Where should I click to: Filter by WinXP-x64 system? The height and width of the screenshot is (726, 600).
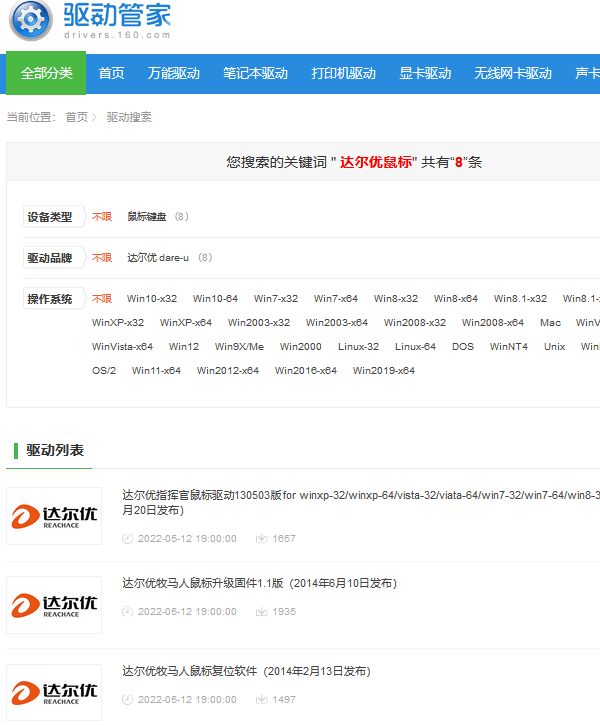[186, 323]
